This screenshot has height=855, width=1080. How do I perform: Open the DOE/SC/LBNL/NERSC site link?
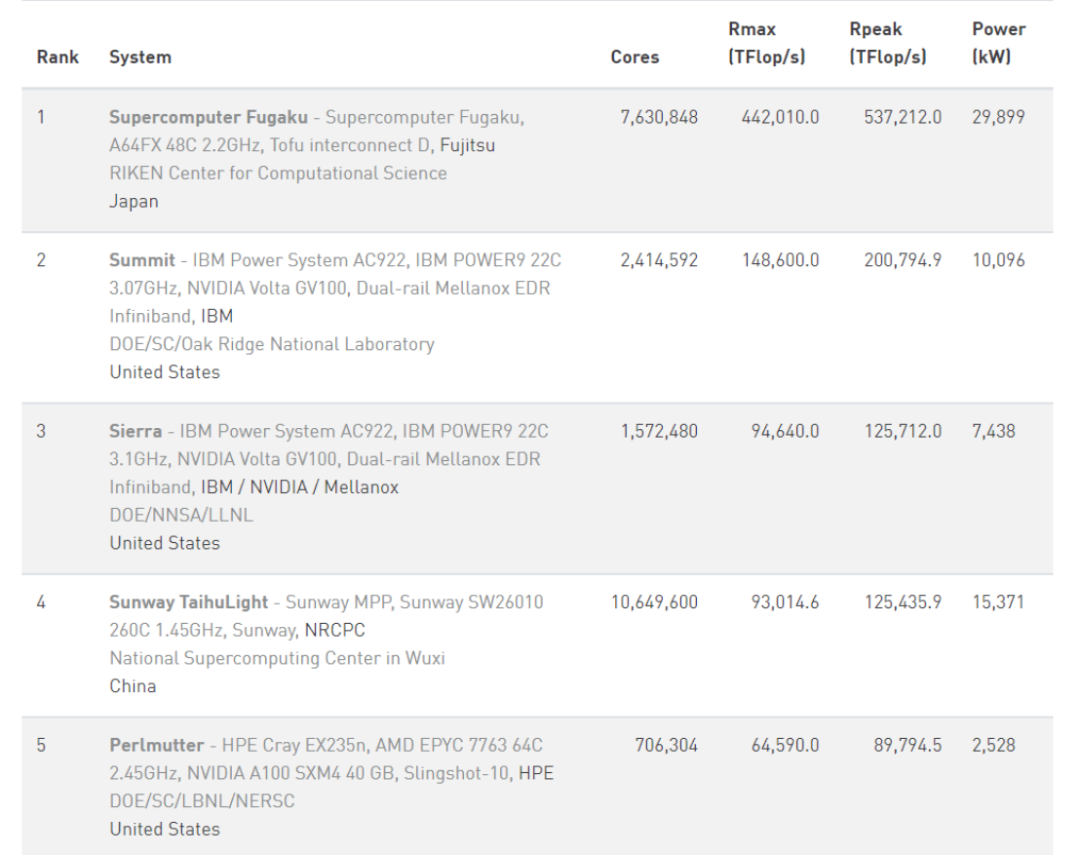click(x=202, y=801)
